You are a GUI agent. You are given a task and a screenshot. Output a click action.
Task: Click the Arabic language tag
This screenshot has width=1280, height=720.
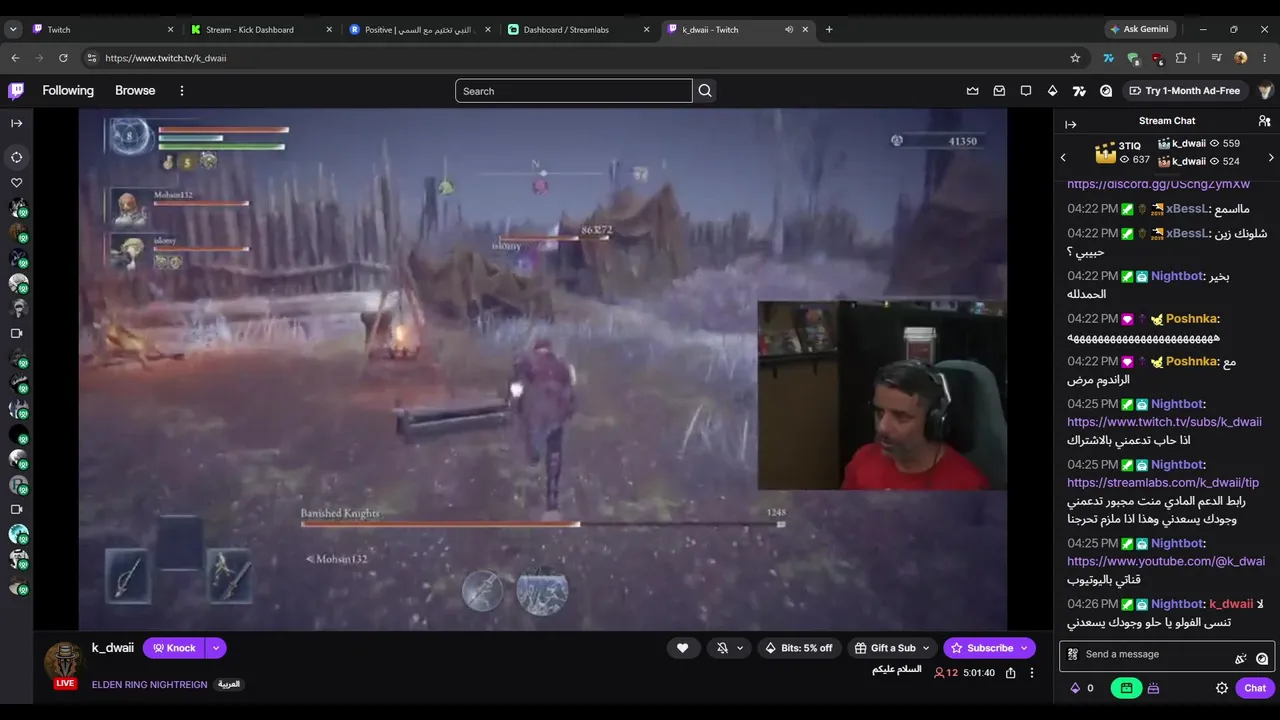click(229, 685)
